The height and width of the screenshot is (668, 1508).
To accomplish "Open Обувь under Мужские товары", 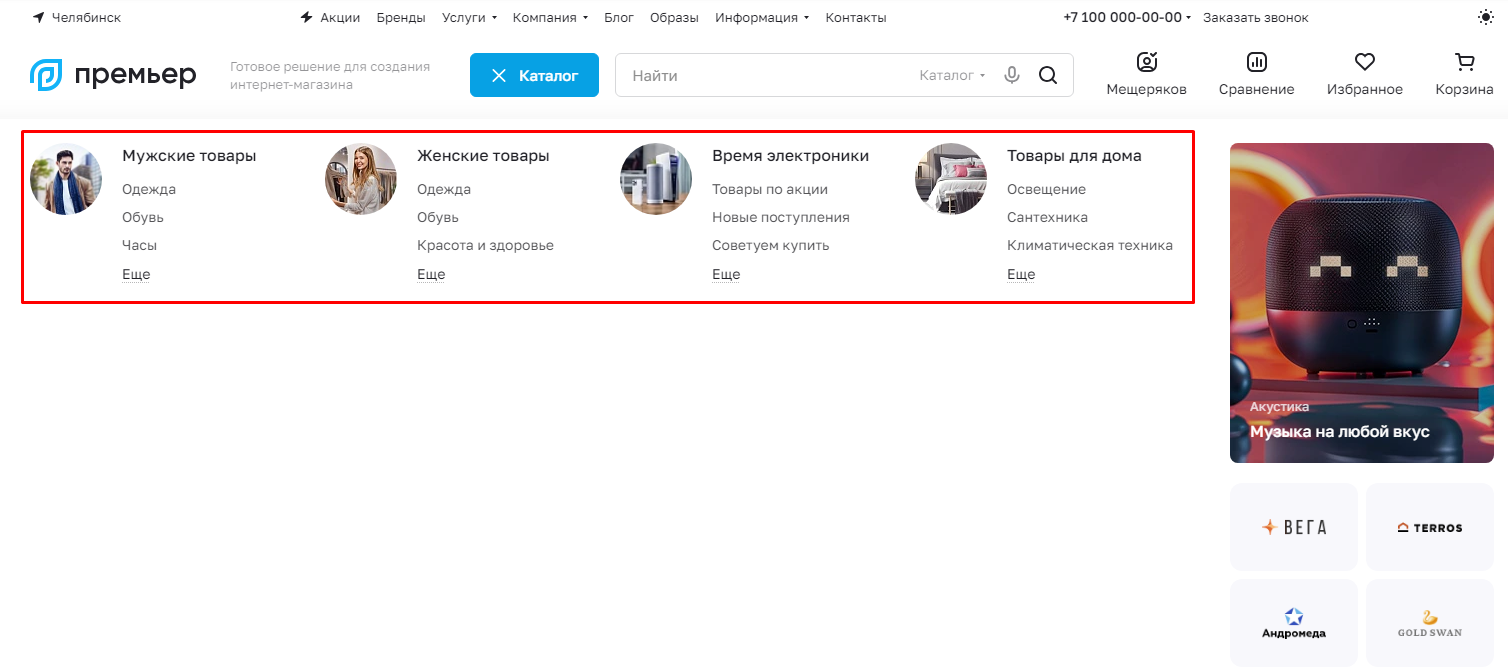I will pyautogui.click(x=143, y=217).
